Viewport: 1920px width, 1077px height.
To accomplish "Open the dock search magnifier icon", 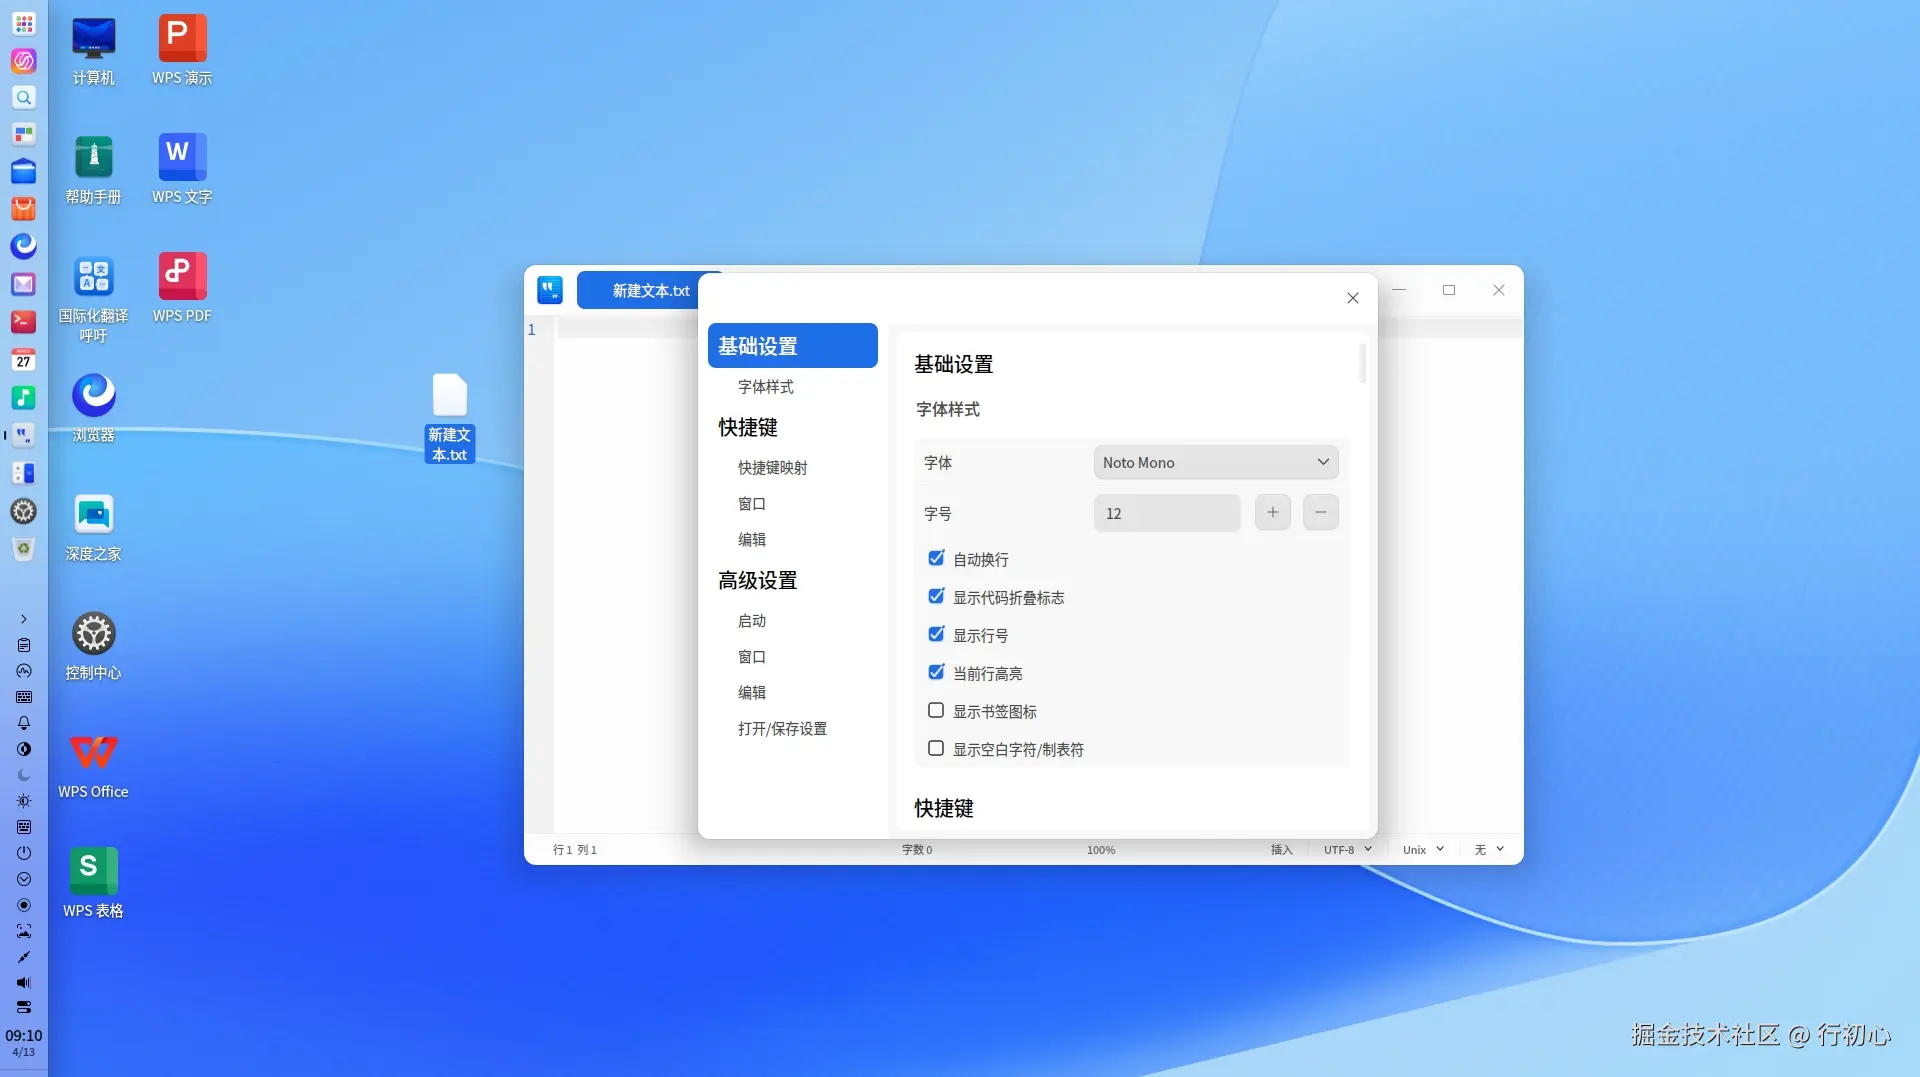I will (x=24, y=97).
